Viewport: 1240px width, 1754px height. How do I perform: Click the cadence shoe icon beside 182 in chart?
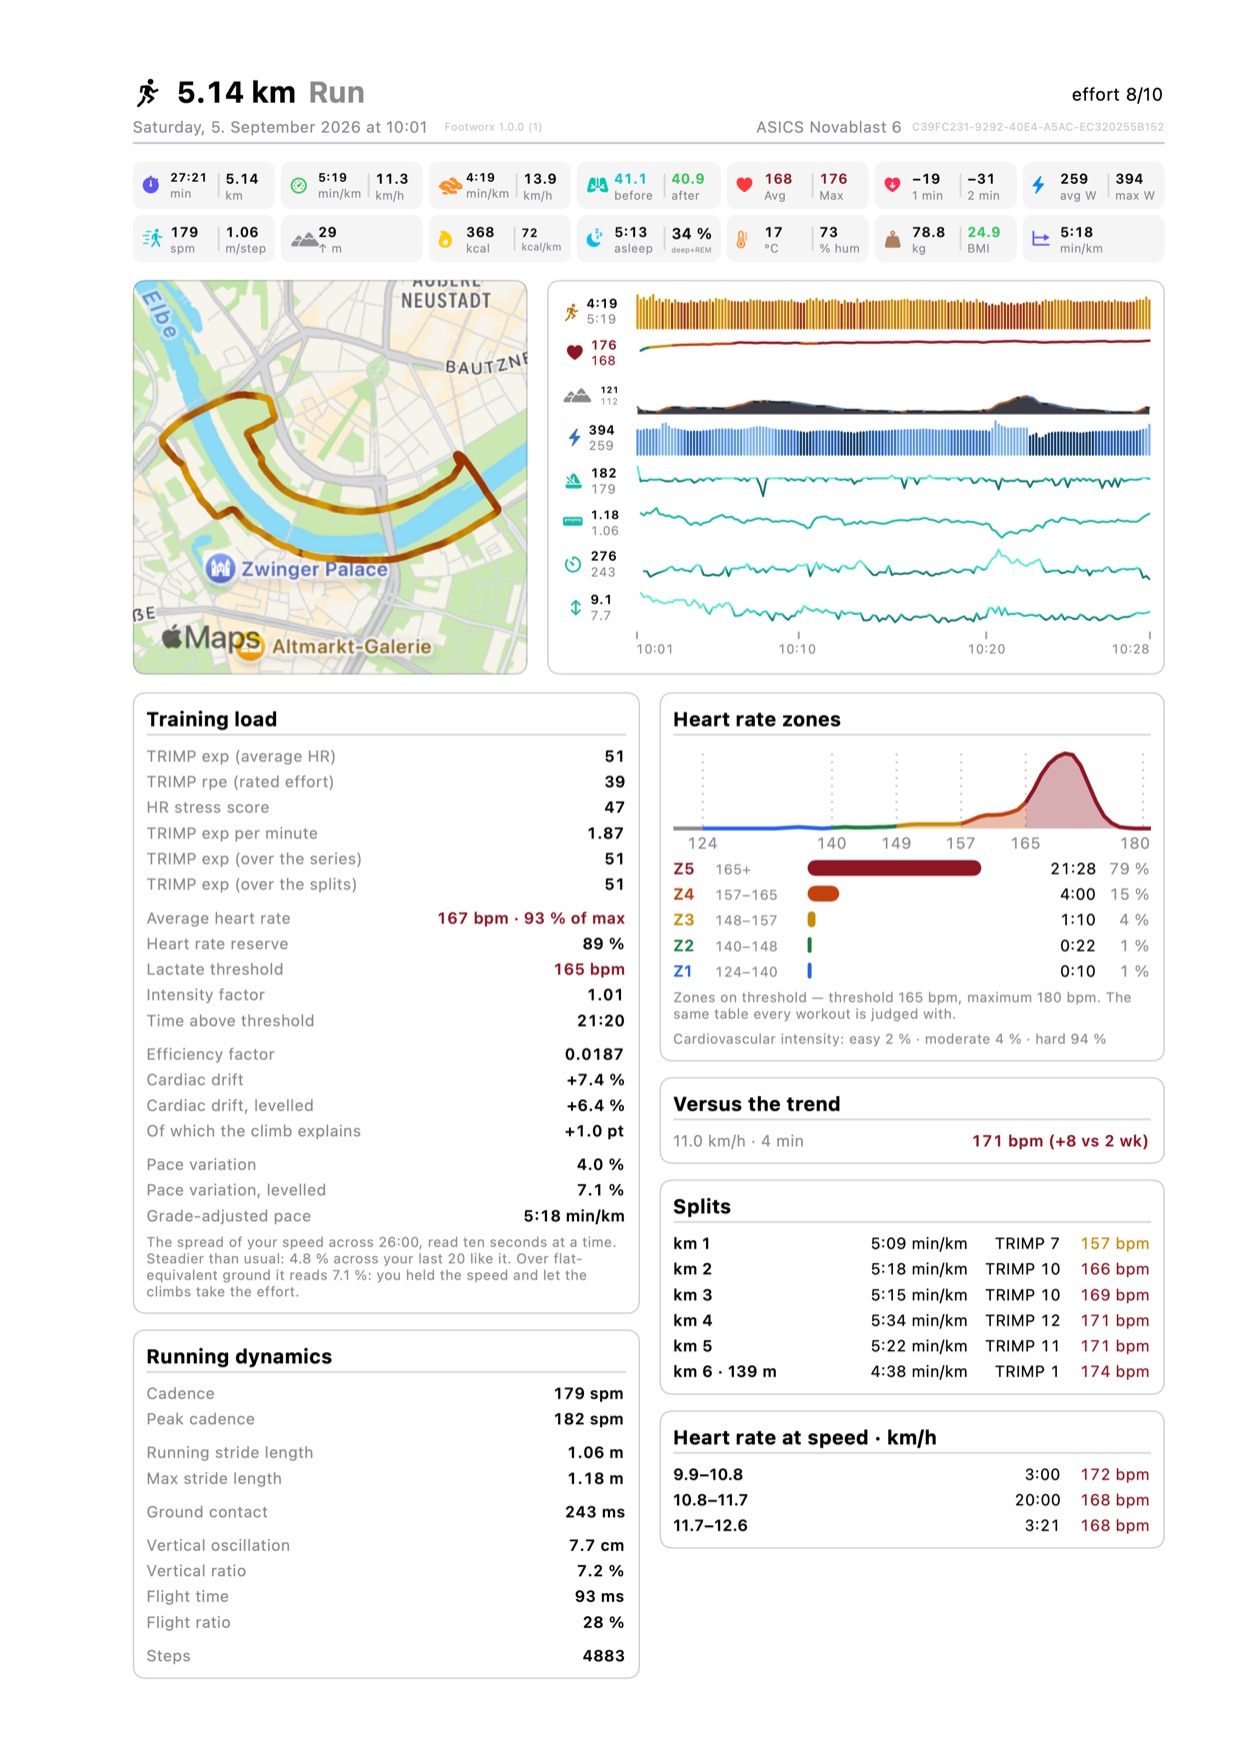click(573, 481)
